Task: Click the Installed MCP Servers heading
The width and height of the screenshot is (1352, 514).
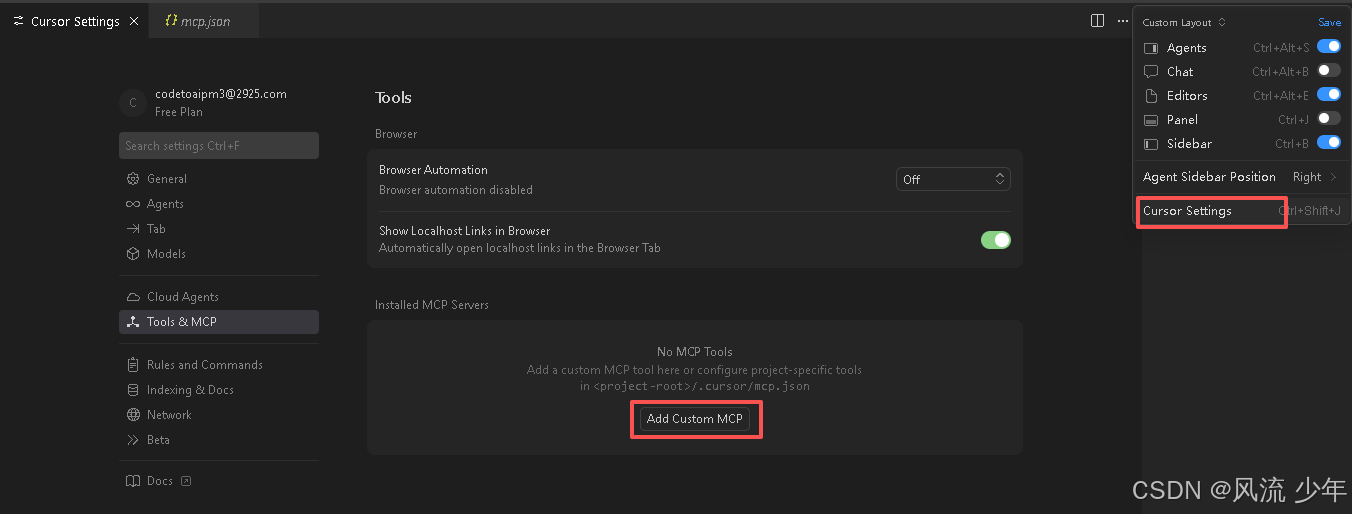Action: tap(432, 305)
